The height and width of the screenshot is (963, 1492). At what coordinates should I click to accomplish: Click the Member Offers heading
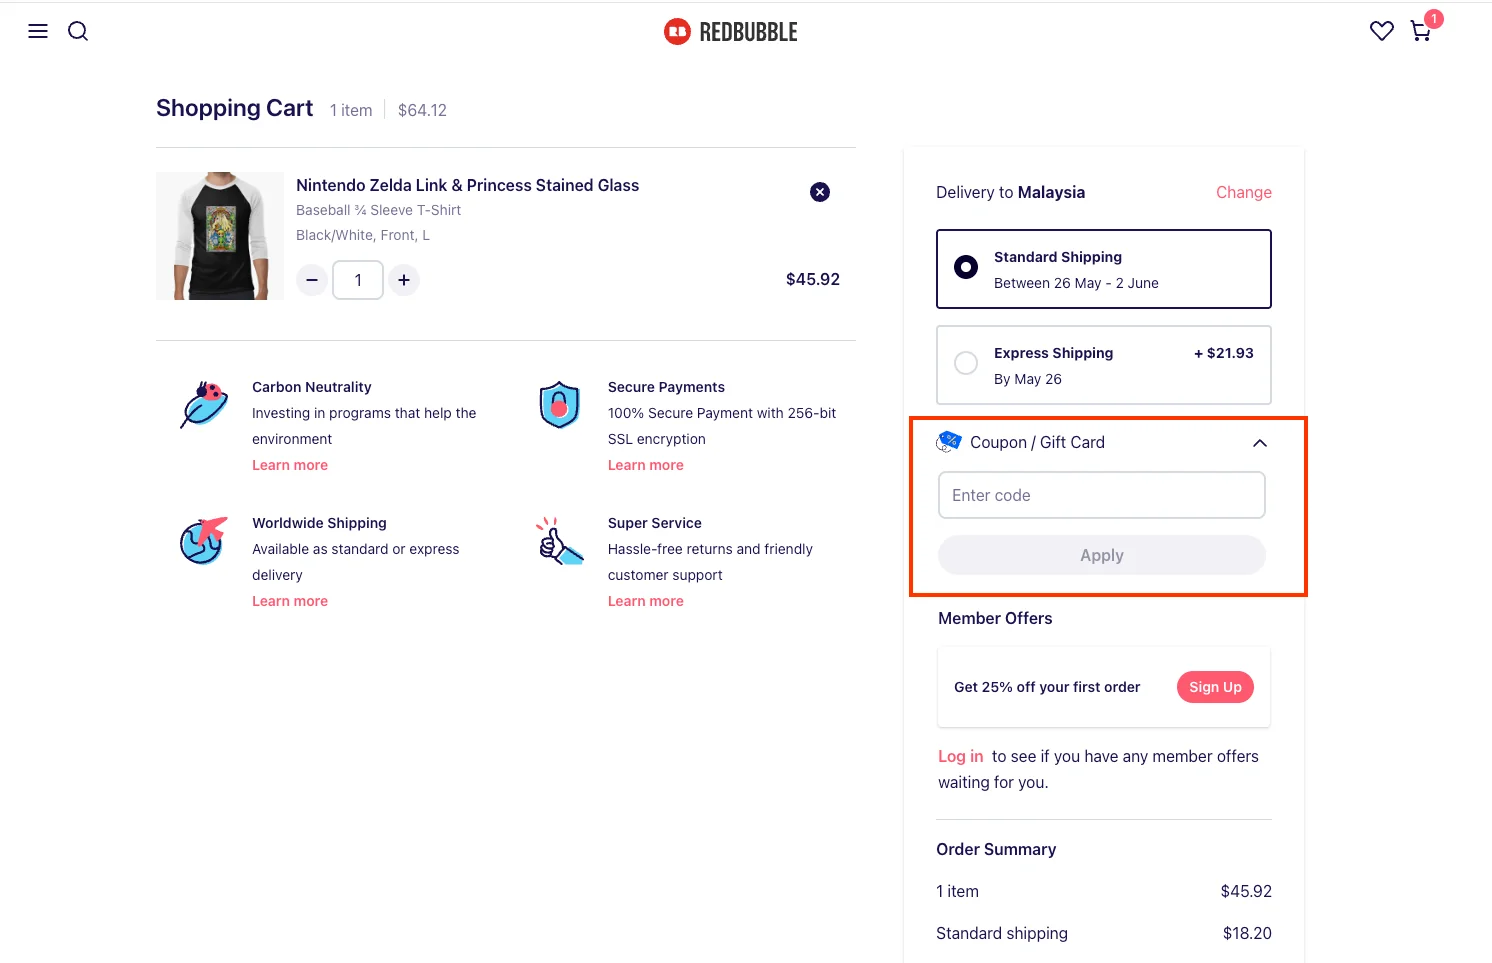pos(995,618)
